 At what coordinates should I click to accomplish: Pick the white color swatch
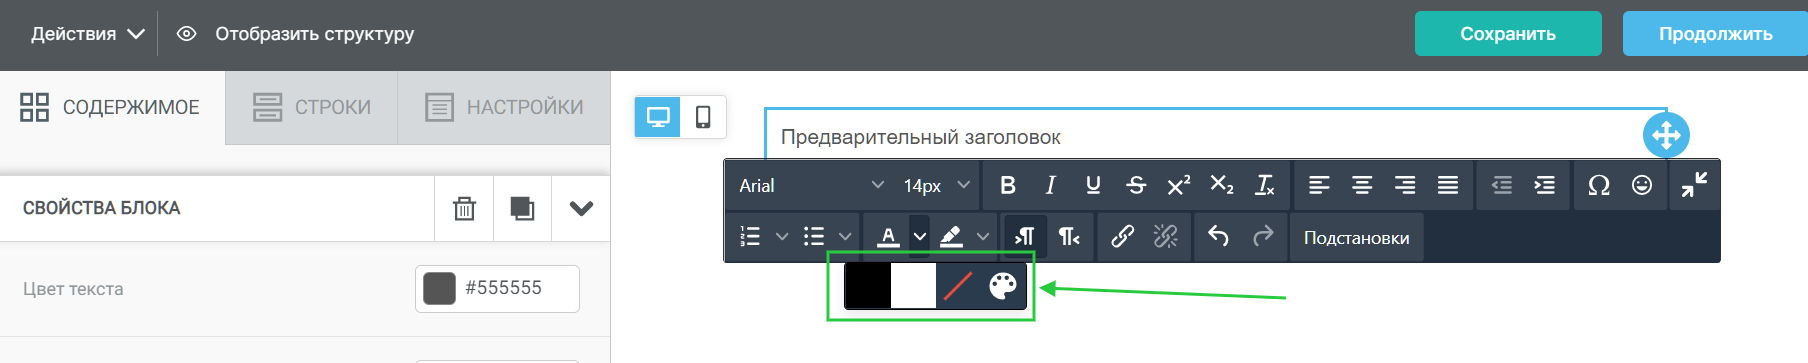[x=913, y=286]
